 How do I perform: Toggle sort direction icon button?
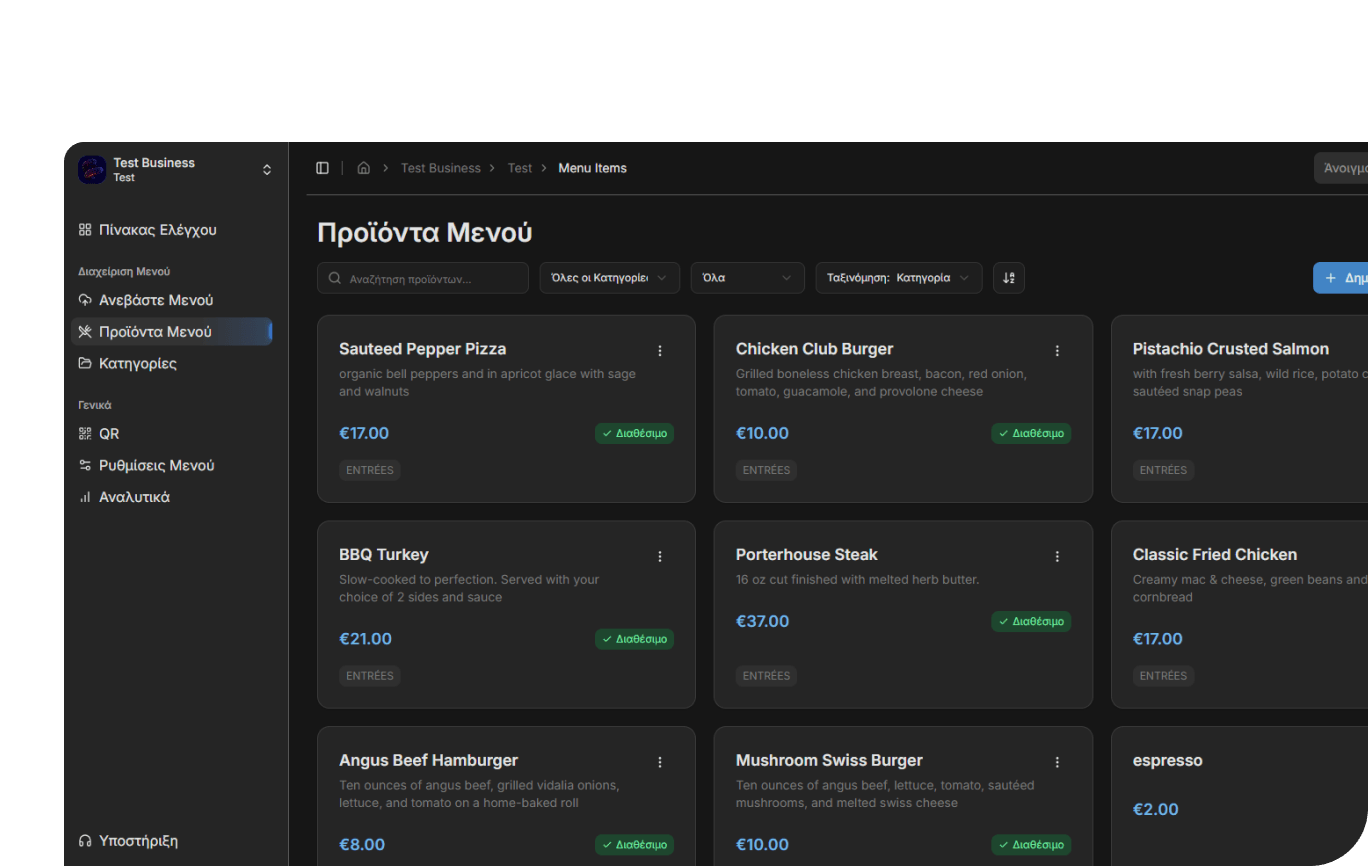tap(1009, 278)
